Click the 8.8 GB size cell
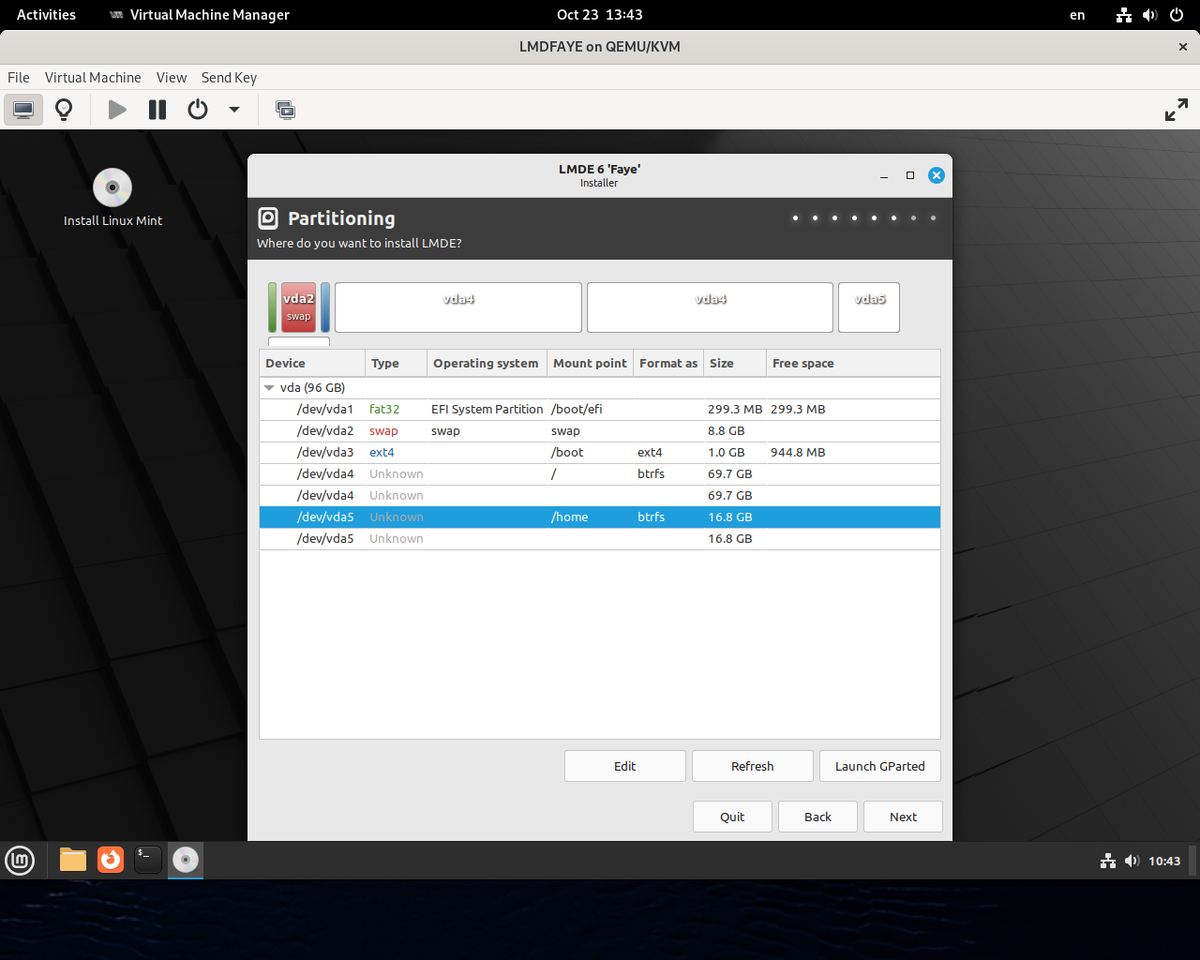The height and width of the screenshot is (960, 1200). pyautogui.click(x=726, y=431)
